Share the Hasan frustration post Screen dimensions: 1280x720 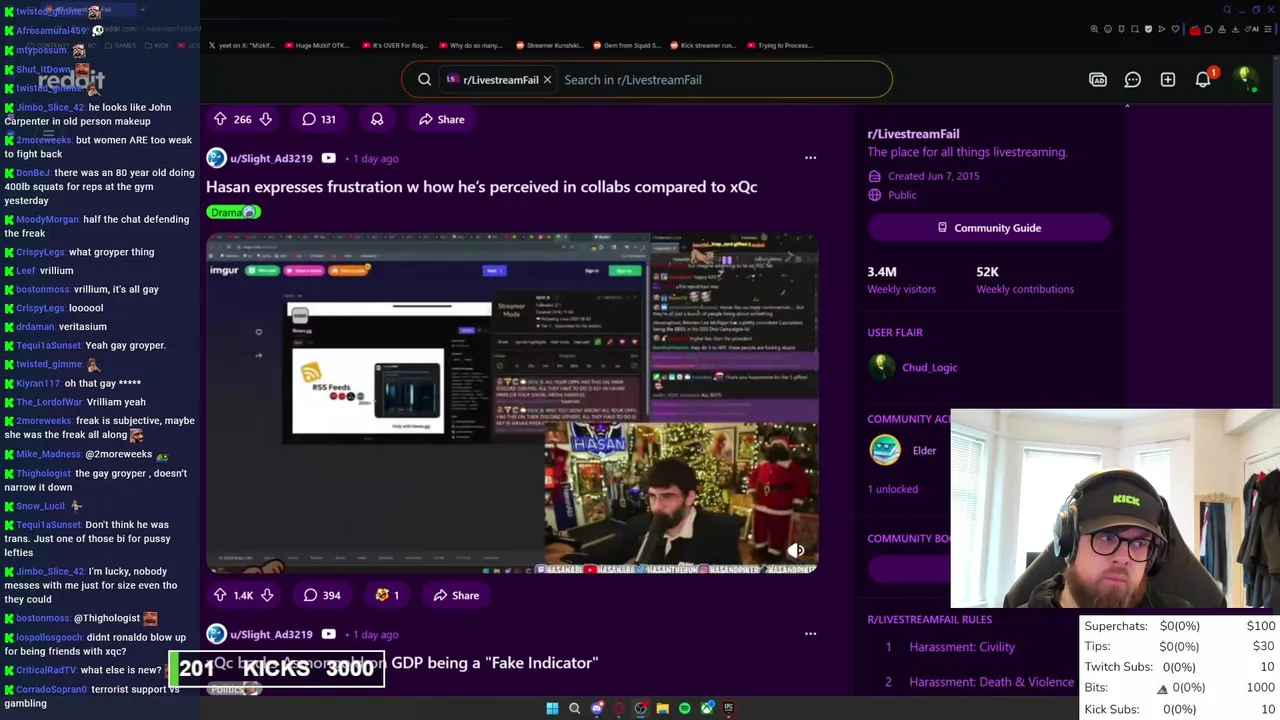(456, 595)
